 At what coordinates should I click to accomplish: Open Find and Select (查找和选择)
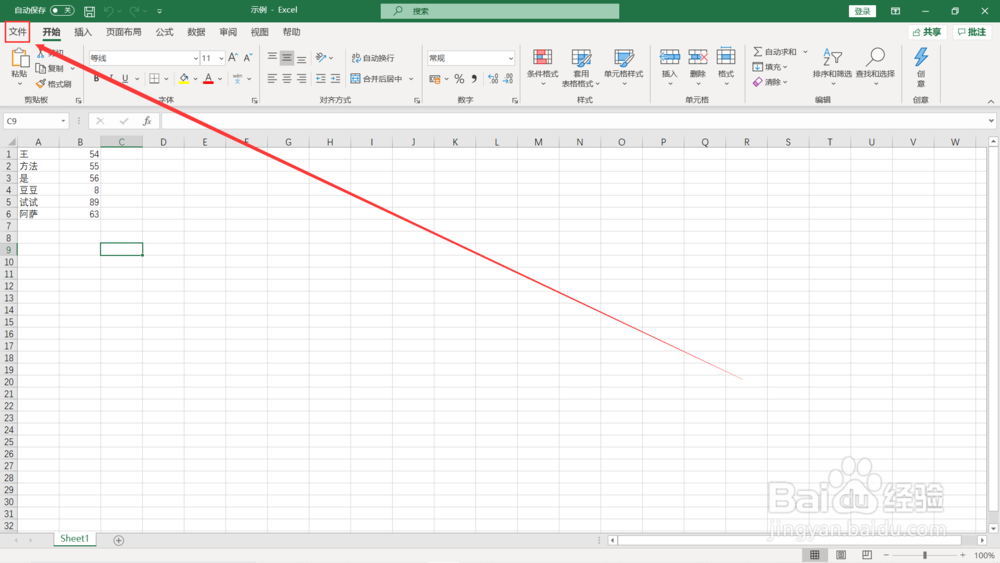[x=875, y=66]
